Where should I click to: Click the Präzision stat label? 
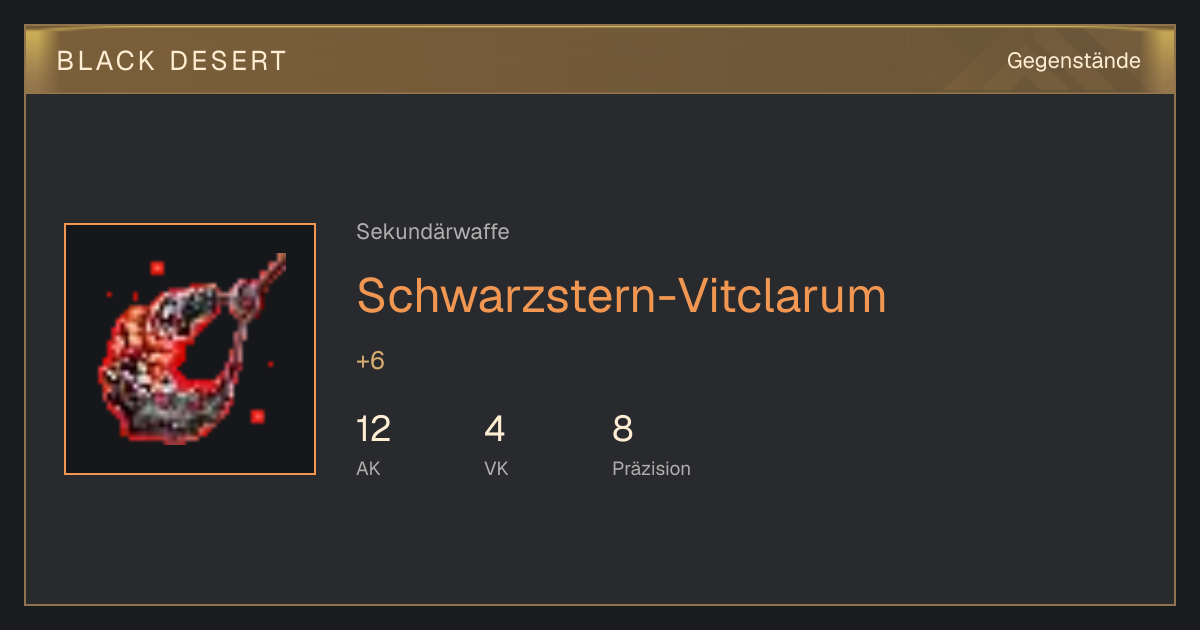coord(651,468)
